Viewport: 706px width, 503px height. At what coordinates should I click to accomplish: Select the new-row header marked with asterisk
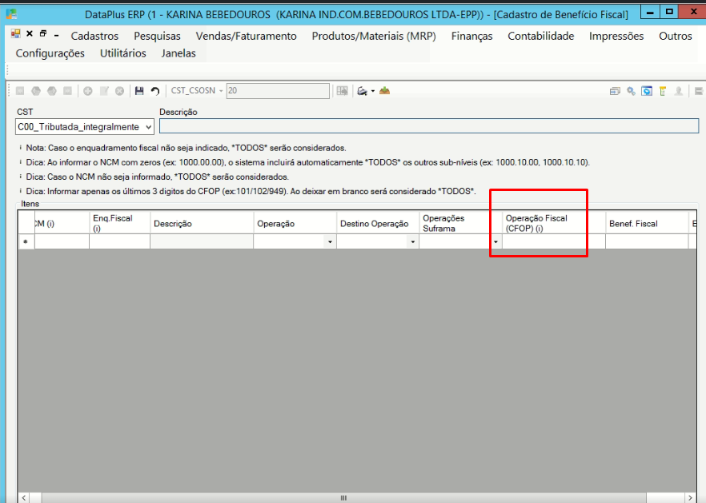[x=26, y=242]
